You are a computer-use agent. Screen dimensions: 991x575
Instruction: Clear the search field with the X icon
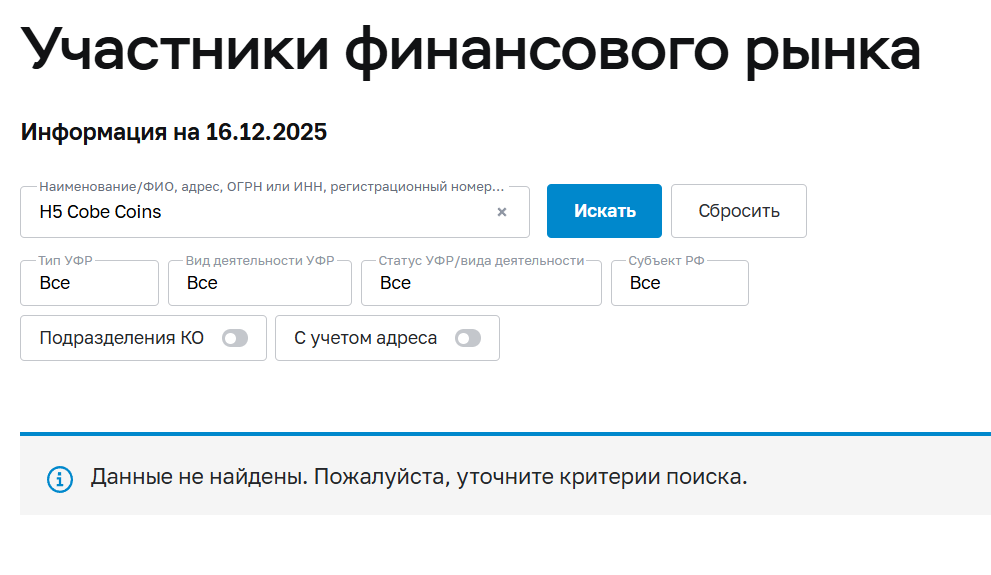coord(502,212)
